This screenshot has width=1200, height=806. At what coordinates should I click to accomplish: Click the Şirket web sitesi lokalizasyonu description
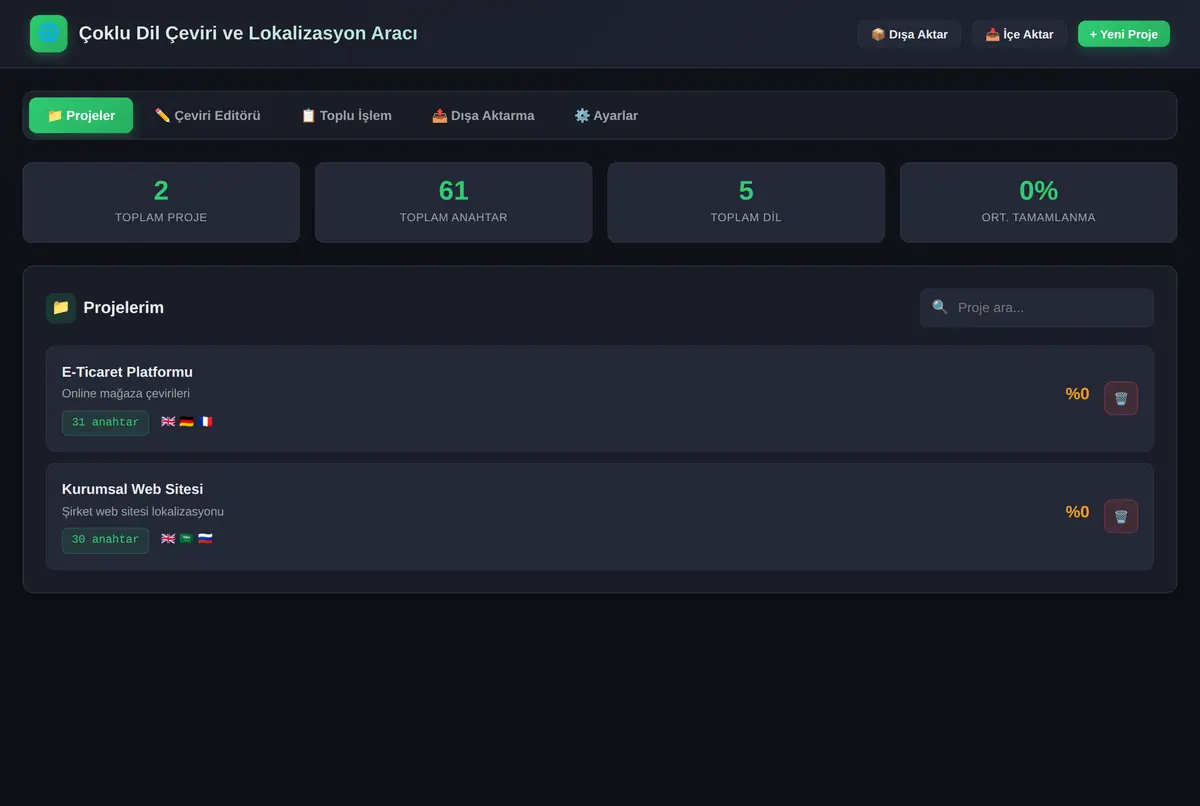pyautogui.click(x=143, y=512)
